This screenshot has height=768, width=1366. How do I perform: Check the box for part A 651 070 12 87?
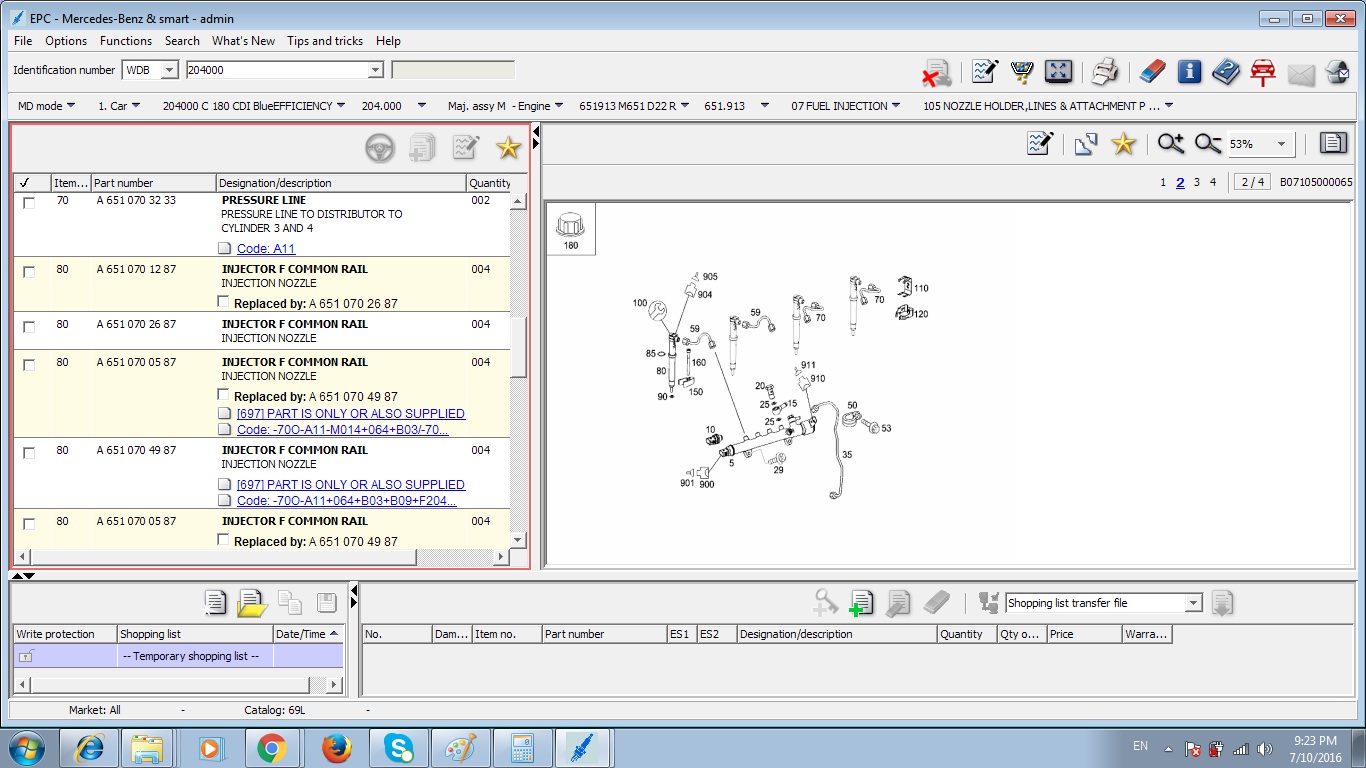[x=29, y=271]
